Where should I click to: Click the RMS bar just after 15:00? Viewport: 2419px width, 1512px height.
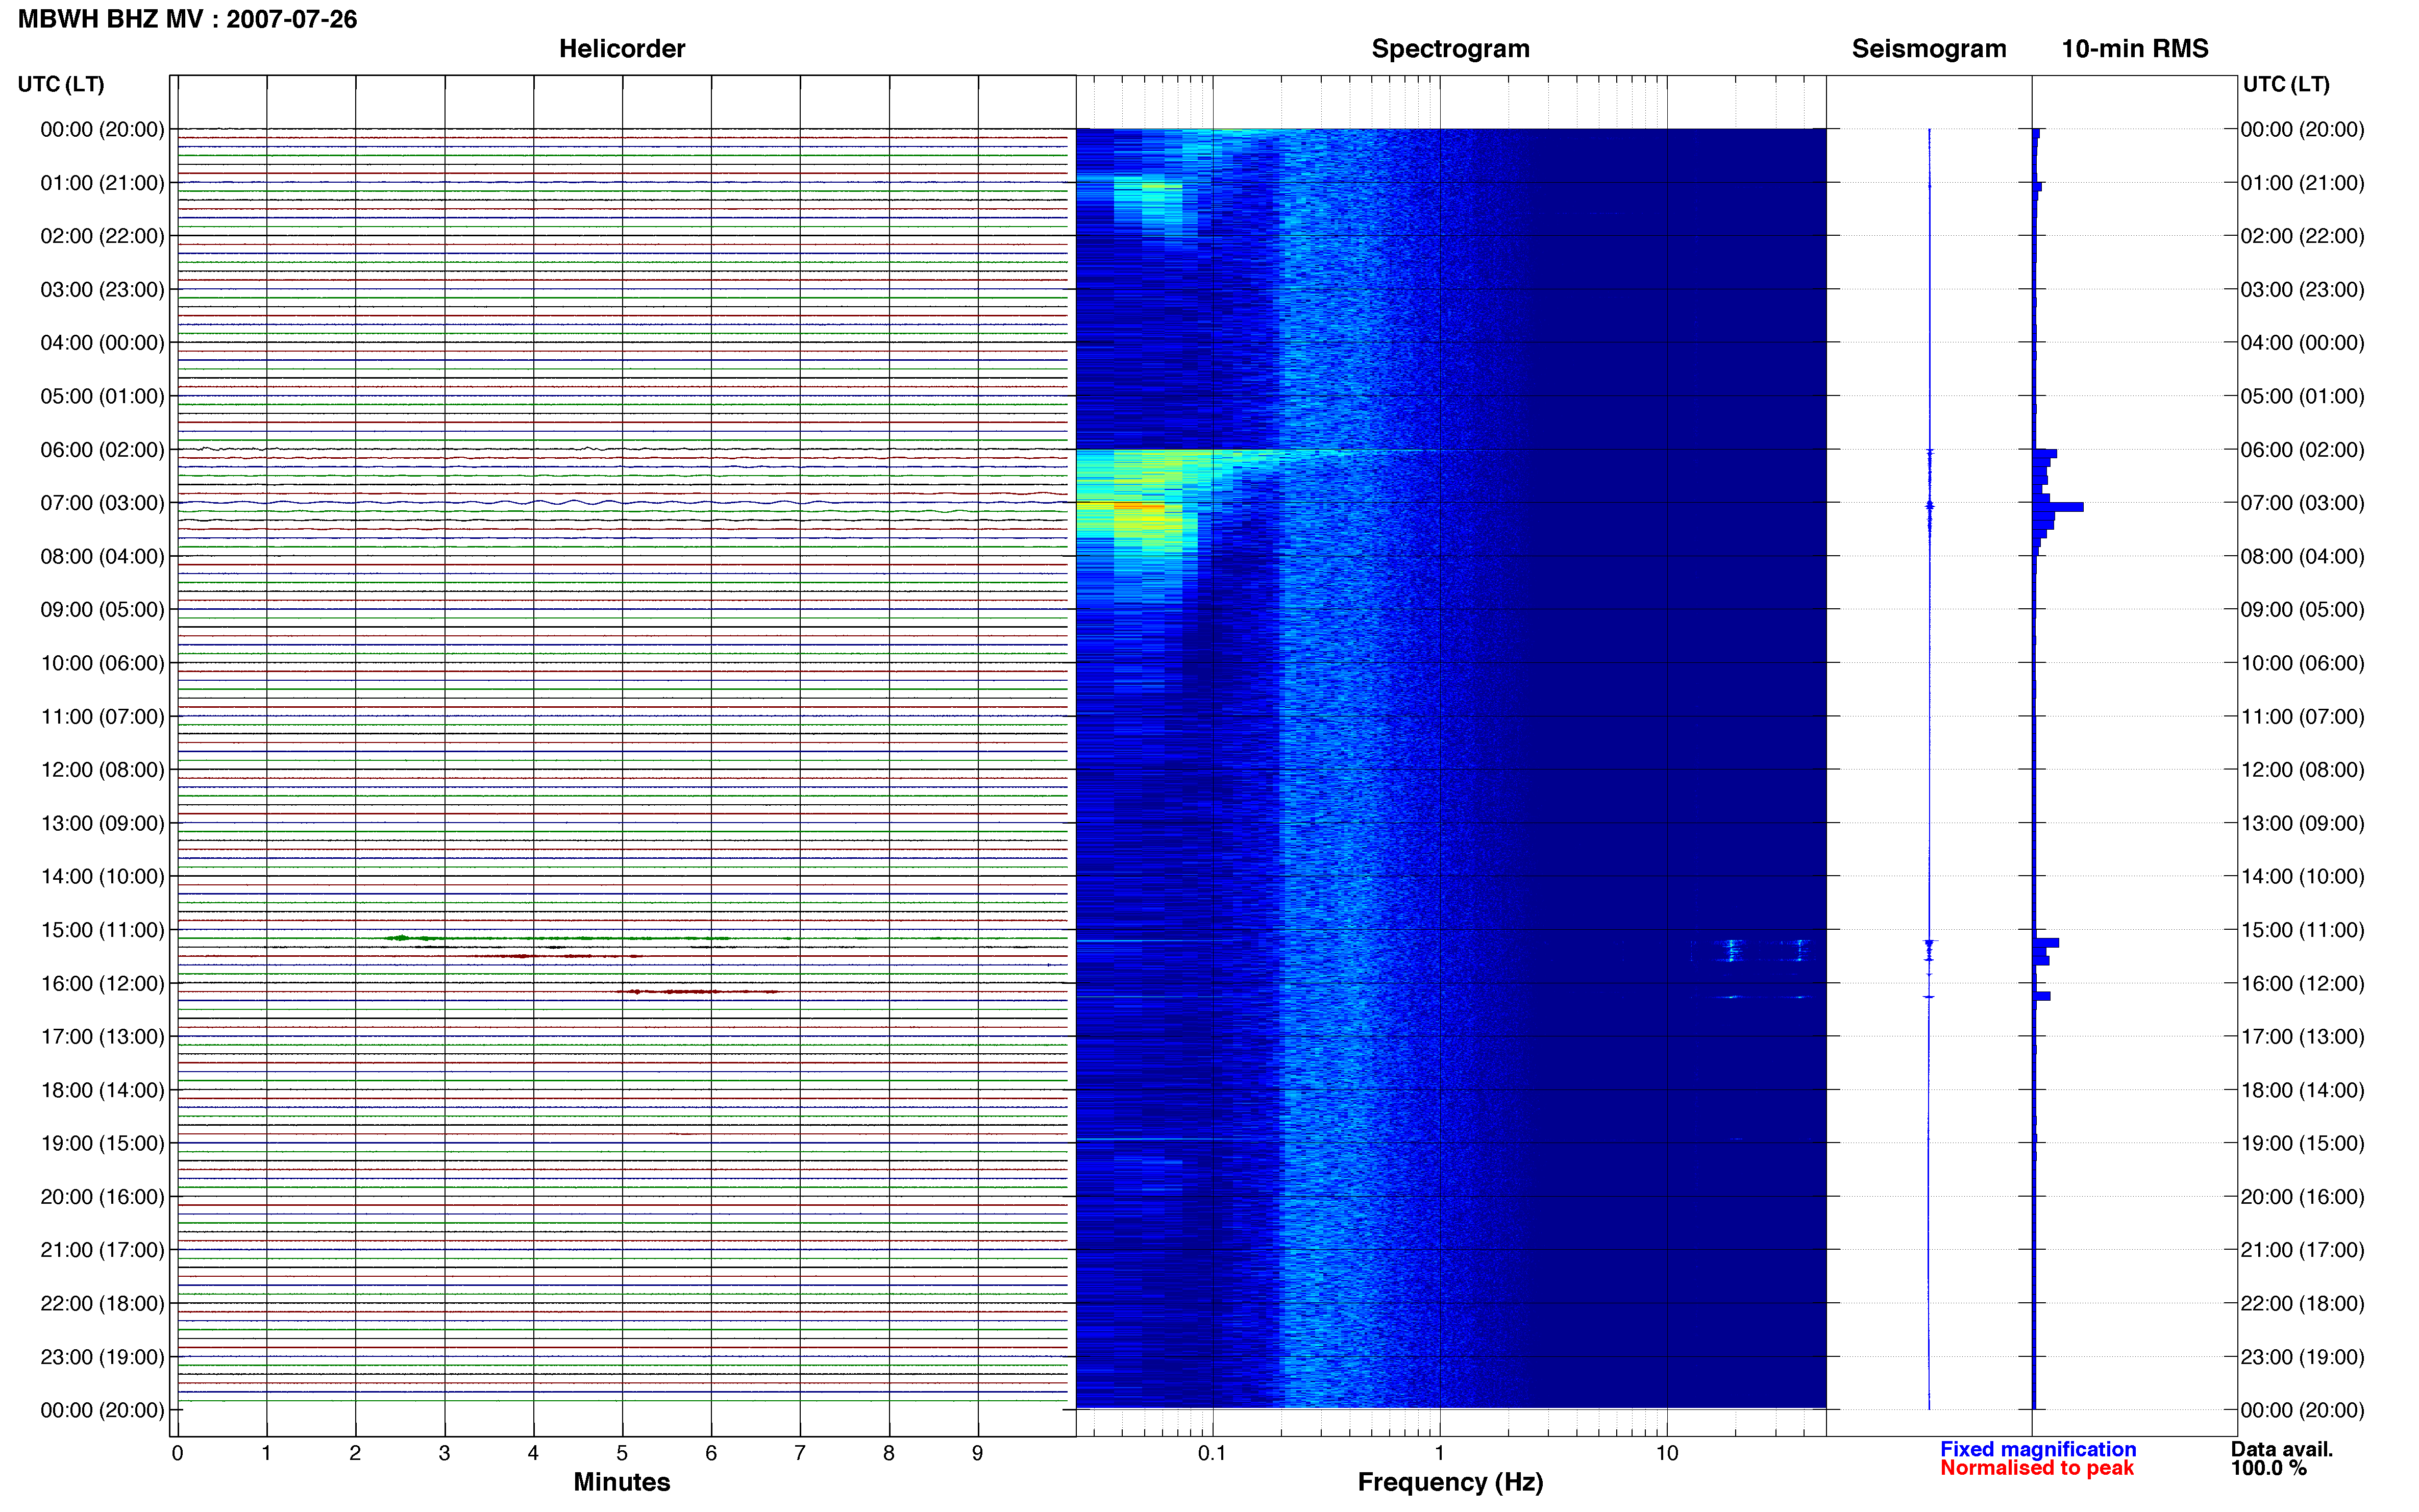point(2046,942)
